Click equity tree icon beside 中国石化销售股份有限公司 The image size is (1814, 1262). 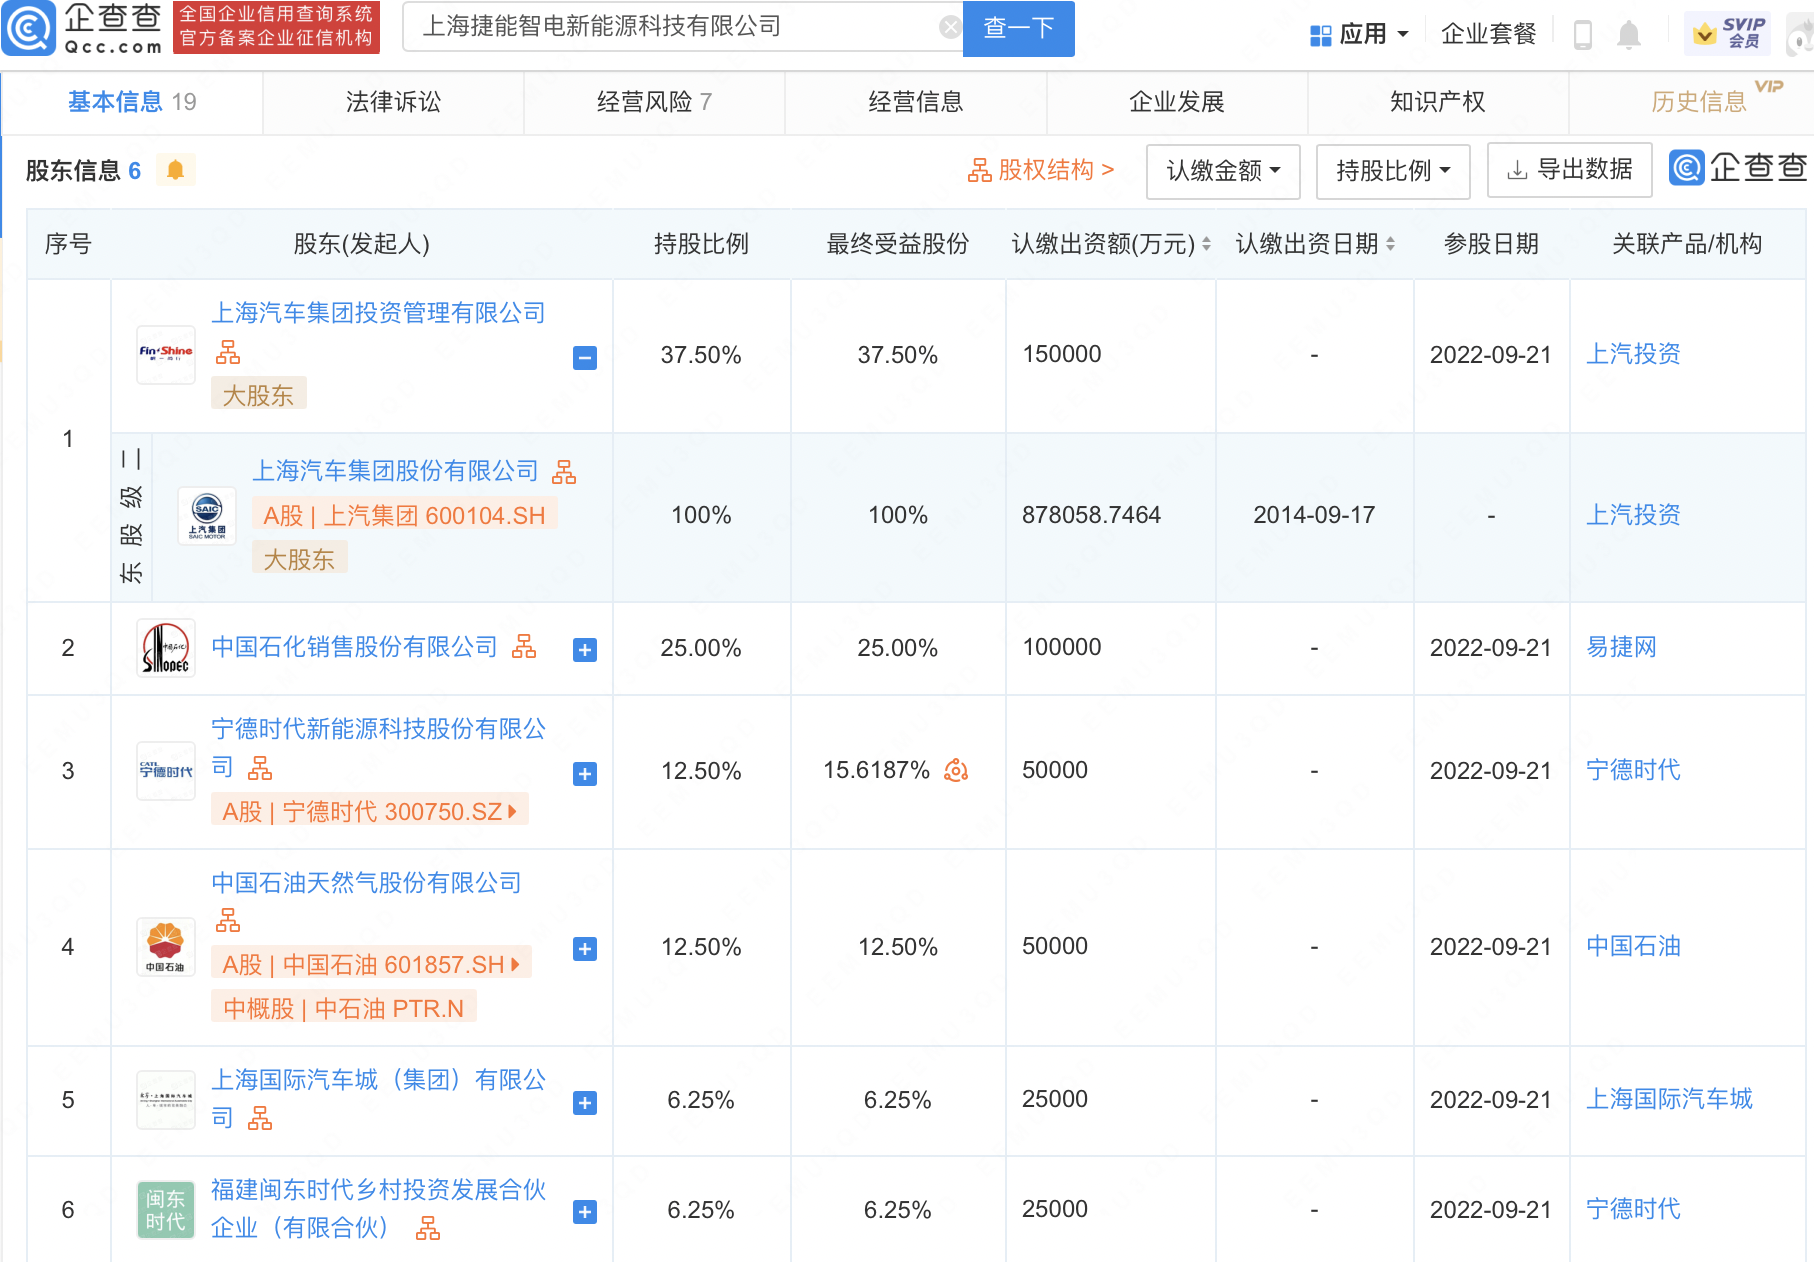point(524,647)
